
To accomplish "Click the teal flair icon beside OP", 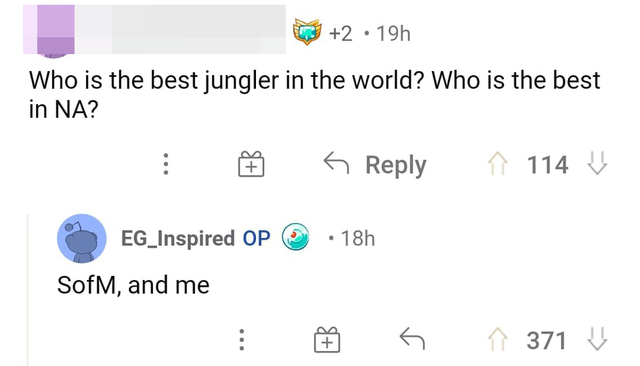I will [296, 237].
